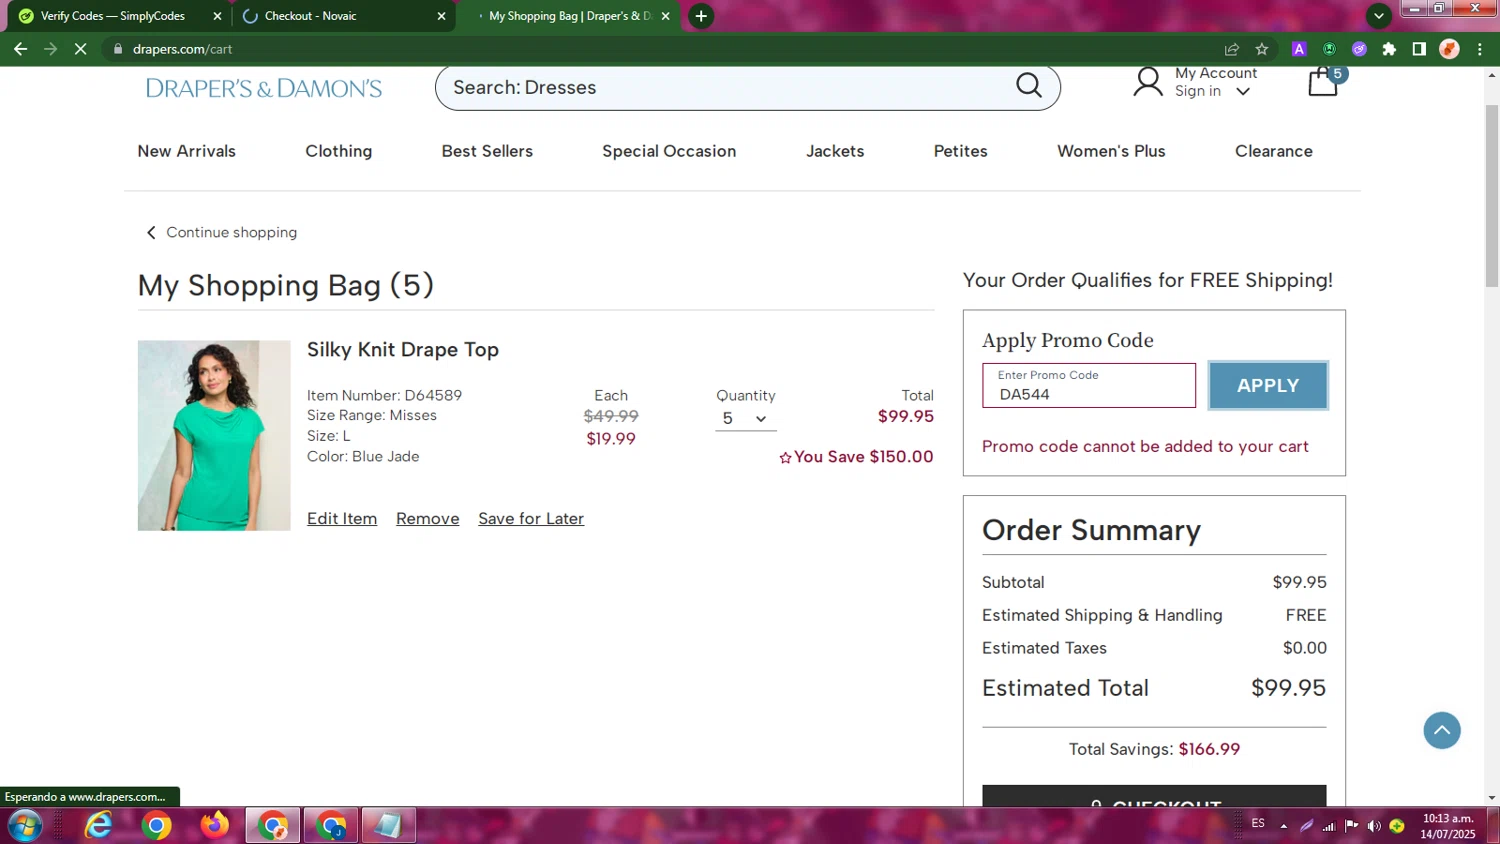Click the Total Savings $166.99 amount

point(1209,749)
